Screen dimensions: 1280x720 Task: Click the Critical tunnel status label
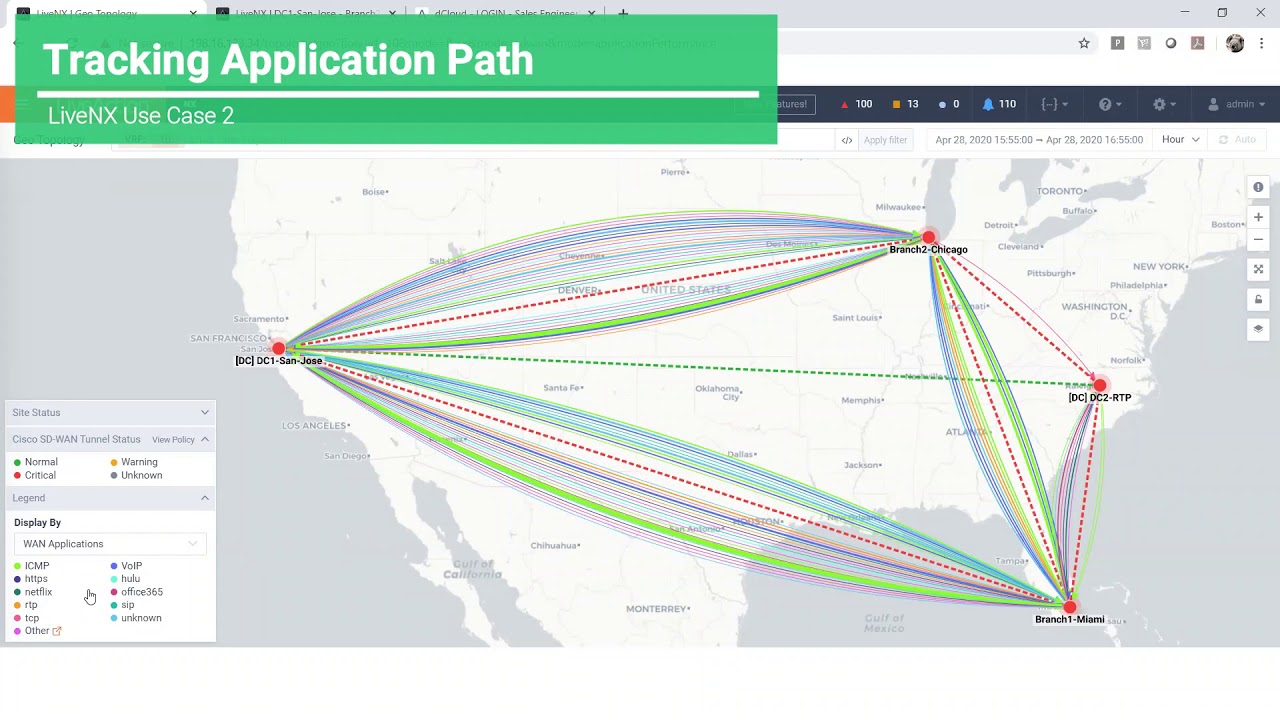[40, 475]
